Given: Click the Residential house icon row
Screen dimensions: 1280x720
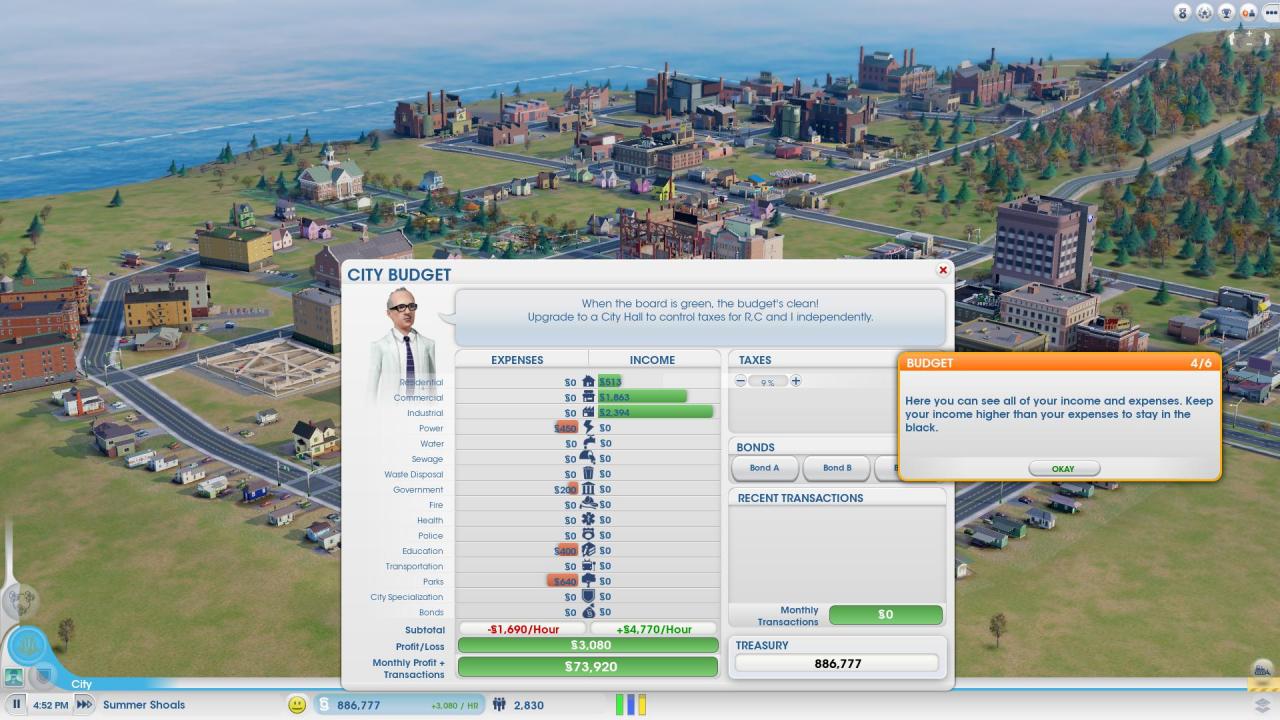Looking at the screenshot, I should tap(588, 382).
